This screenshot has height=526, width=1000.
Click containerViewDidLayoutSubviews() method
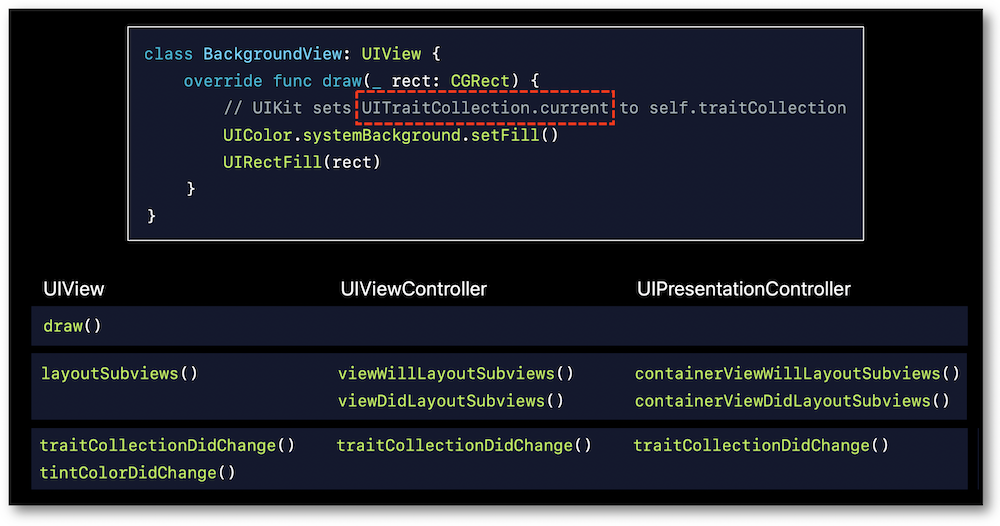point(792,400)
